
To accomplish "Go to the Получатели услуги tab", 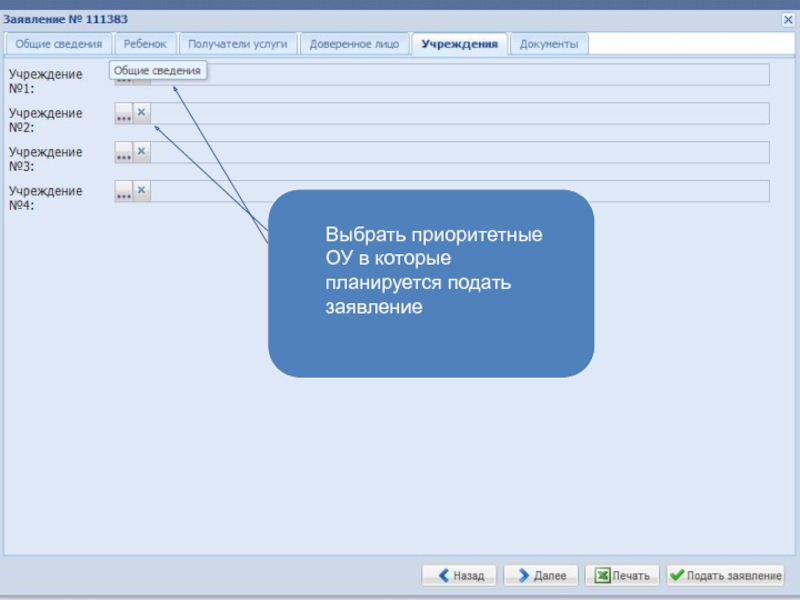I will tap(238, 44).
